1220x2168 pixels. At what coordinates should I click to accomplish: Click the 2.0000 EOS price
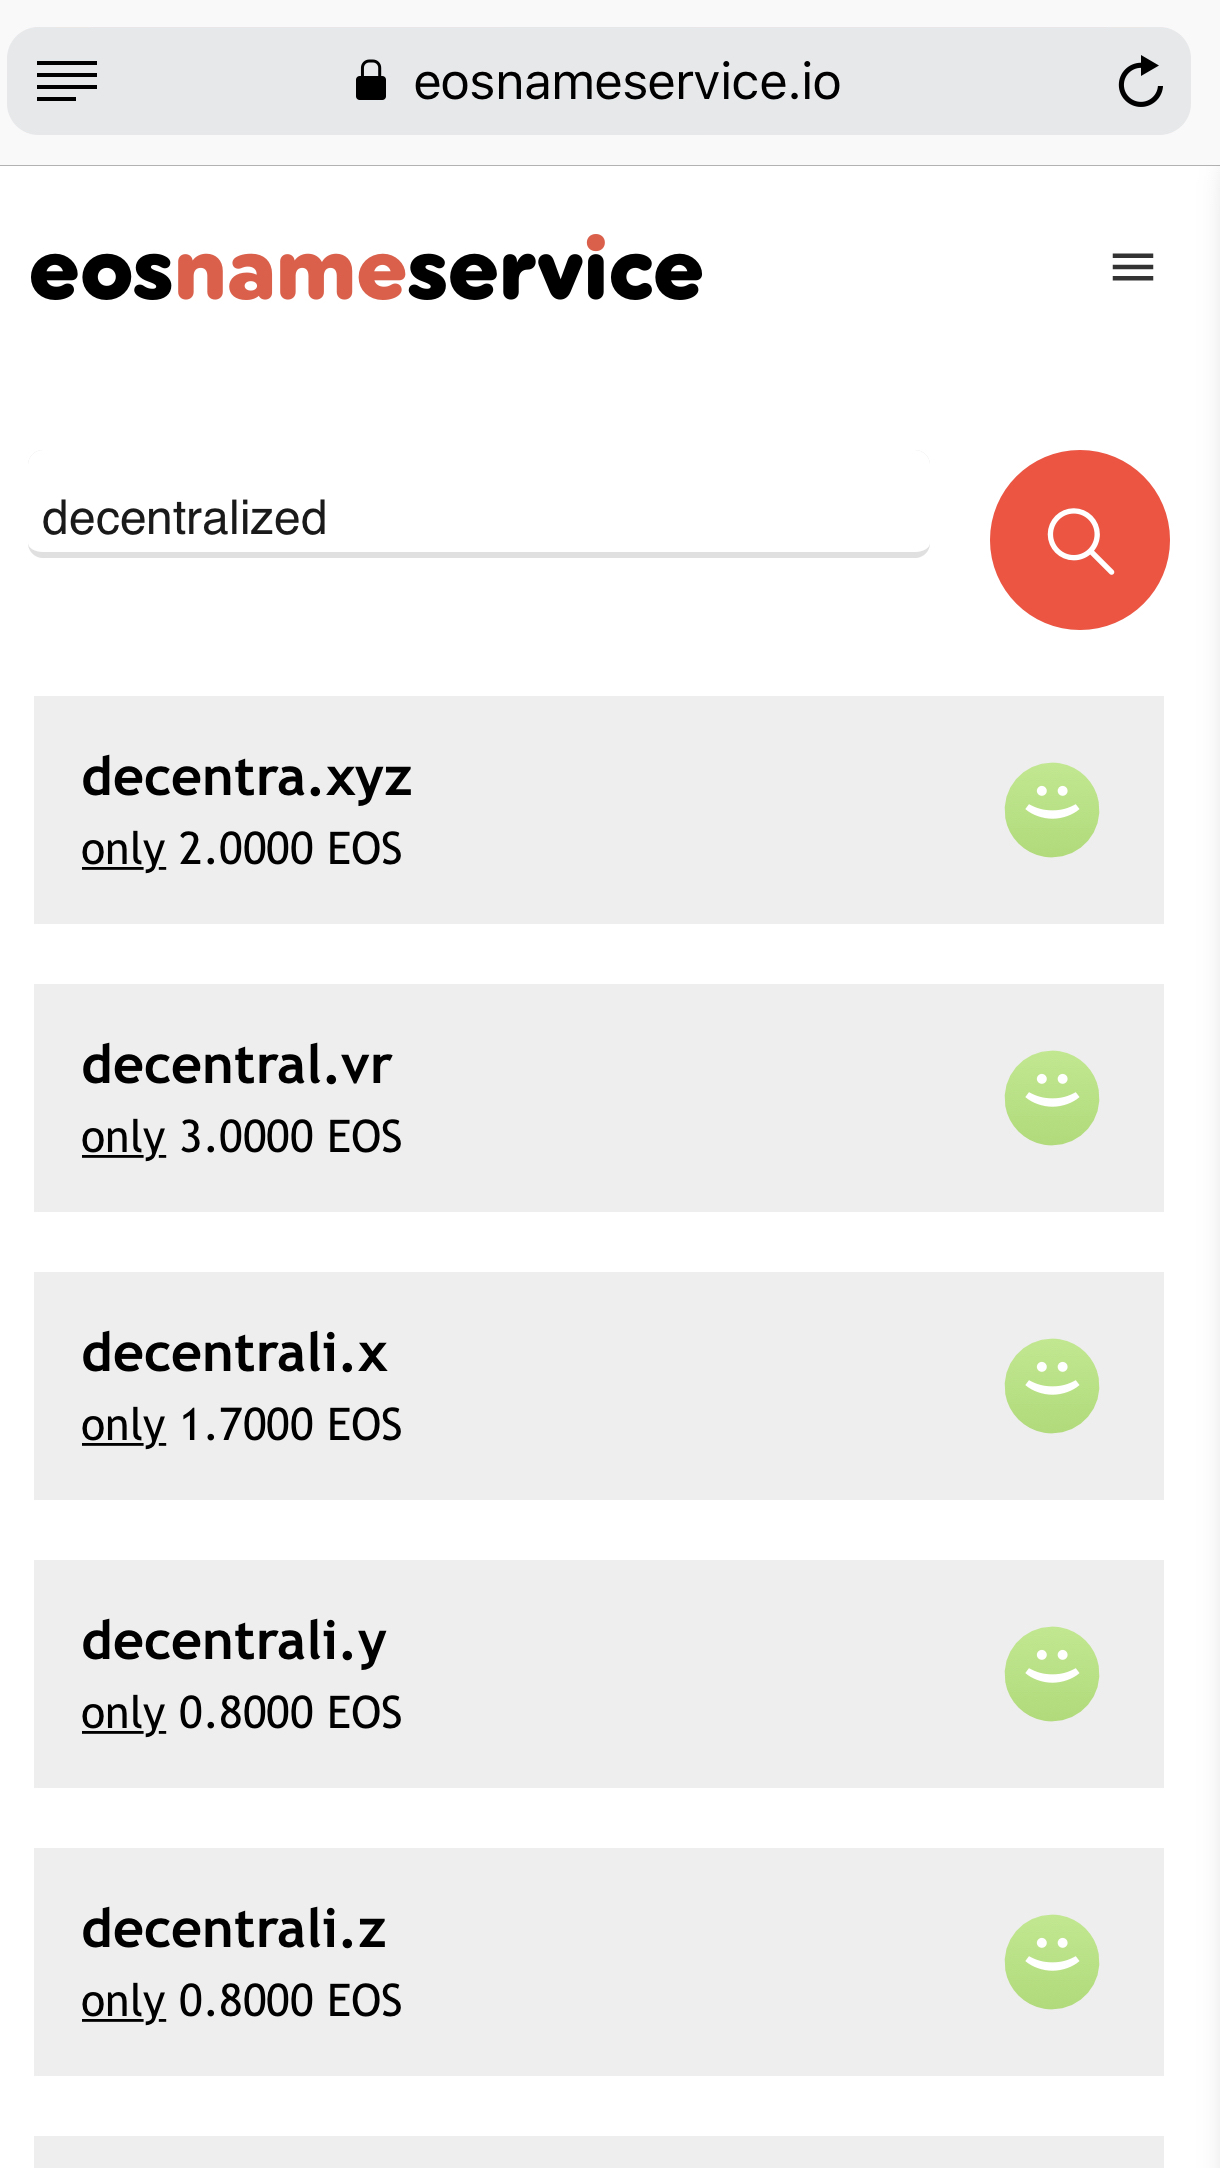(x=290, y=850)
